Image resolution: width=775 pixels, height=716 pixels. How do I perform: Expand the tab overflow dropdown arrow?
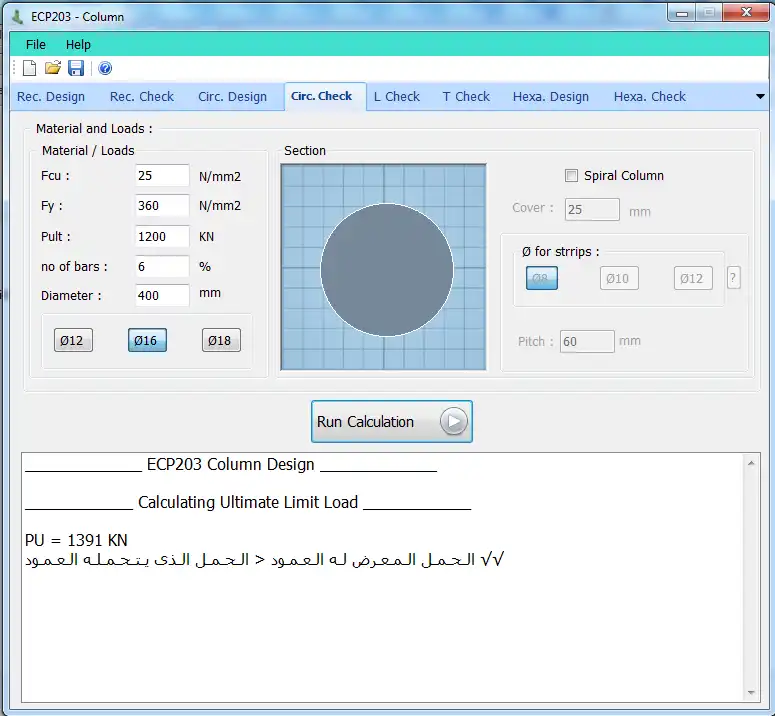pos(760,97)
